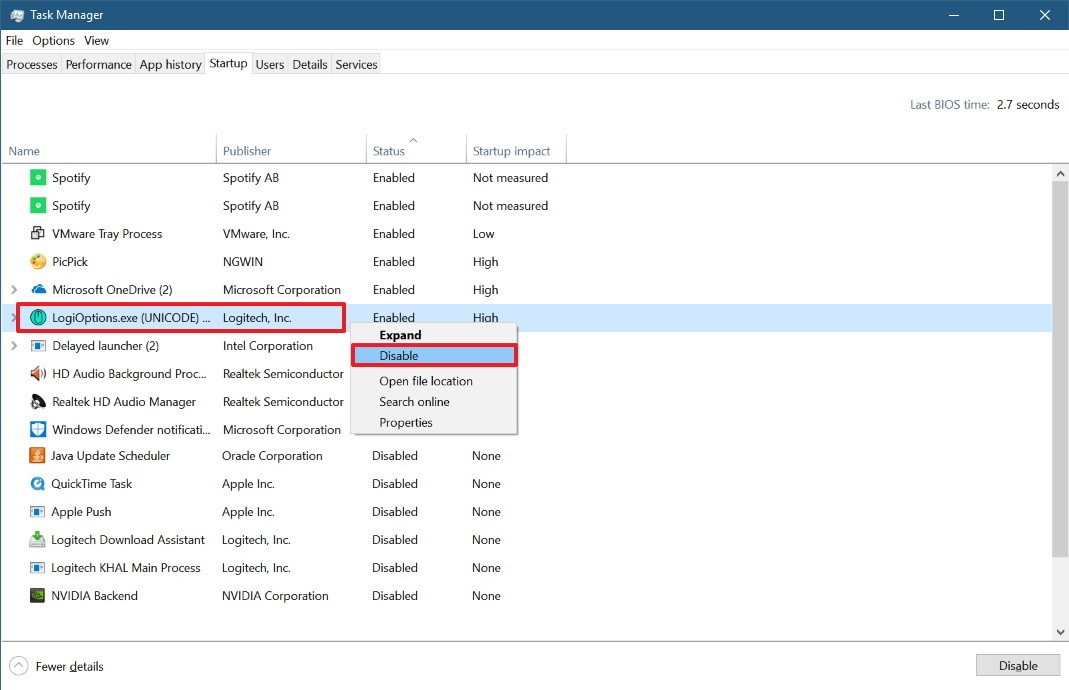Click the QuickTime Task icon

point(38,484)
